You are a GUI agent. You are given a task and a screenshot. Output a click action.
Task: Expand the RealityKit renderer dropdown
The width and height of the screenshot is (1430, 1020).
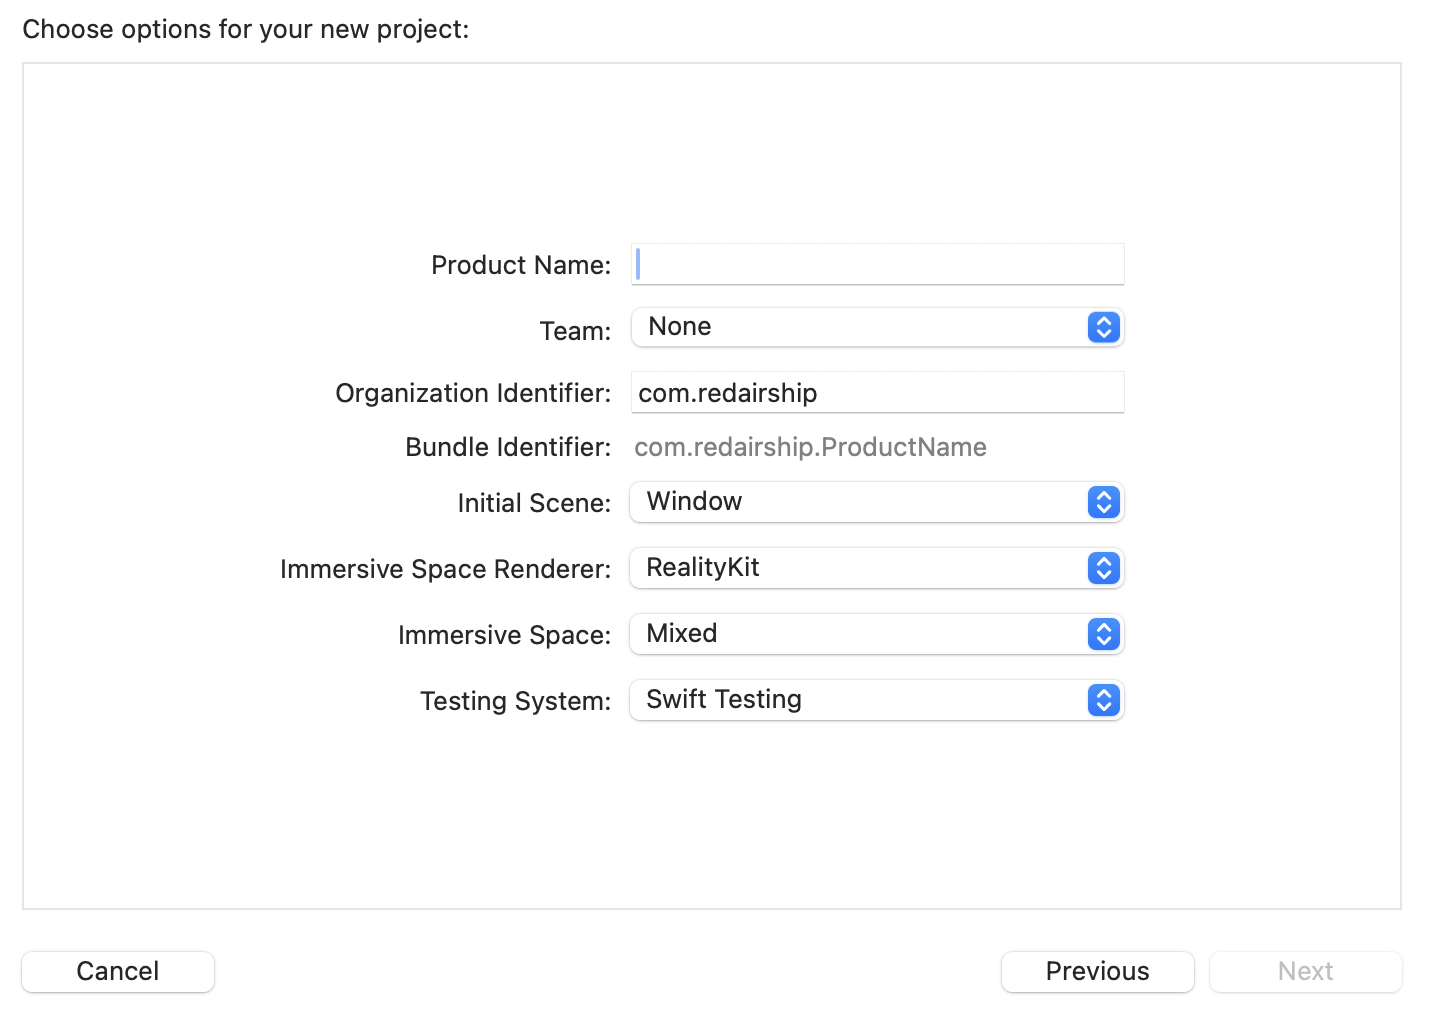point(860,568)
